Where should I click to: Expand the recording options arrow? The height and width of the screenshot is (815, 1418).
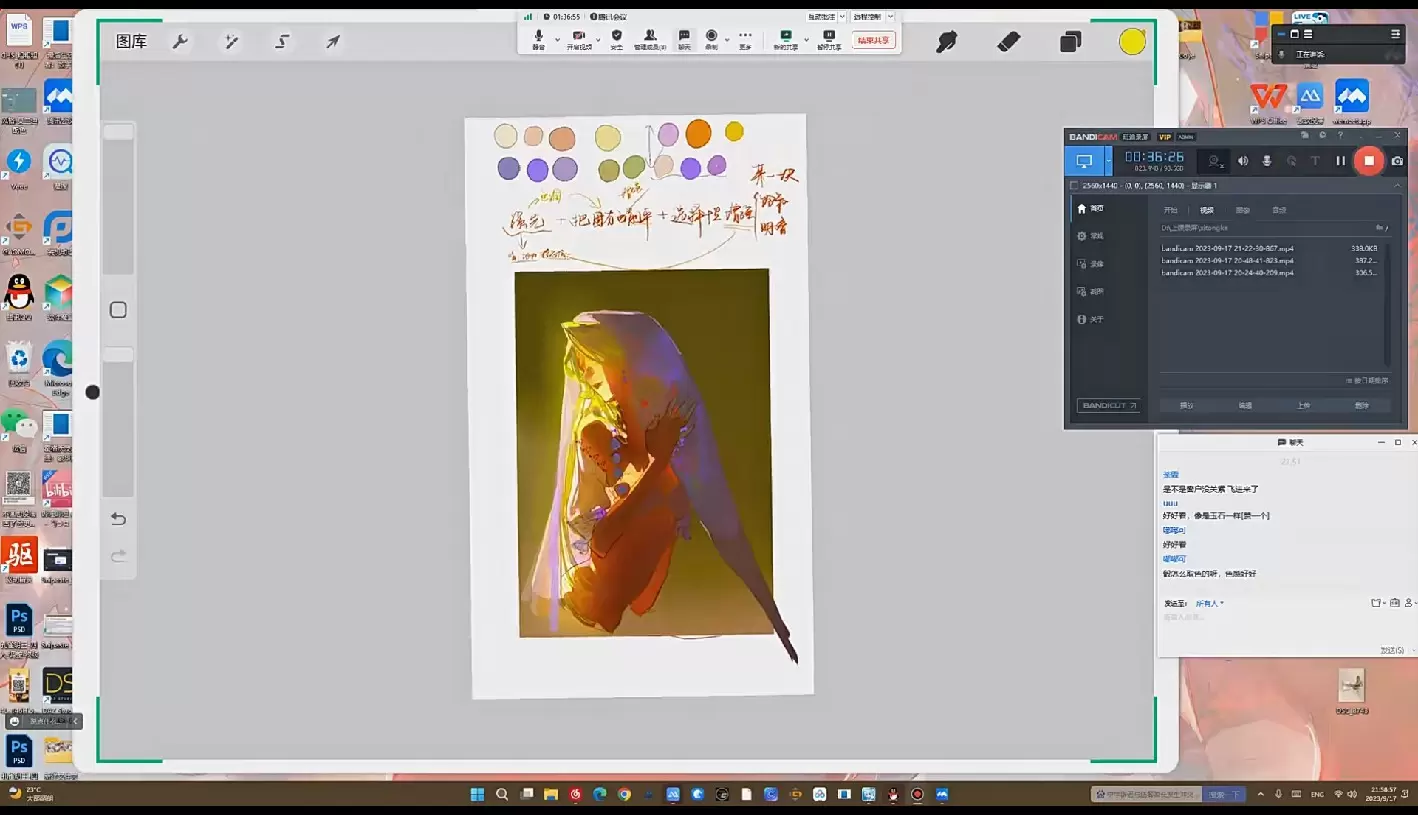click(x=726, y=40)
